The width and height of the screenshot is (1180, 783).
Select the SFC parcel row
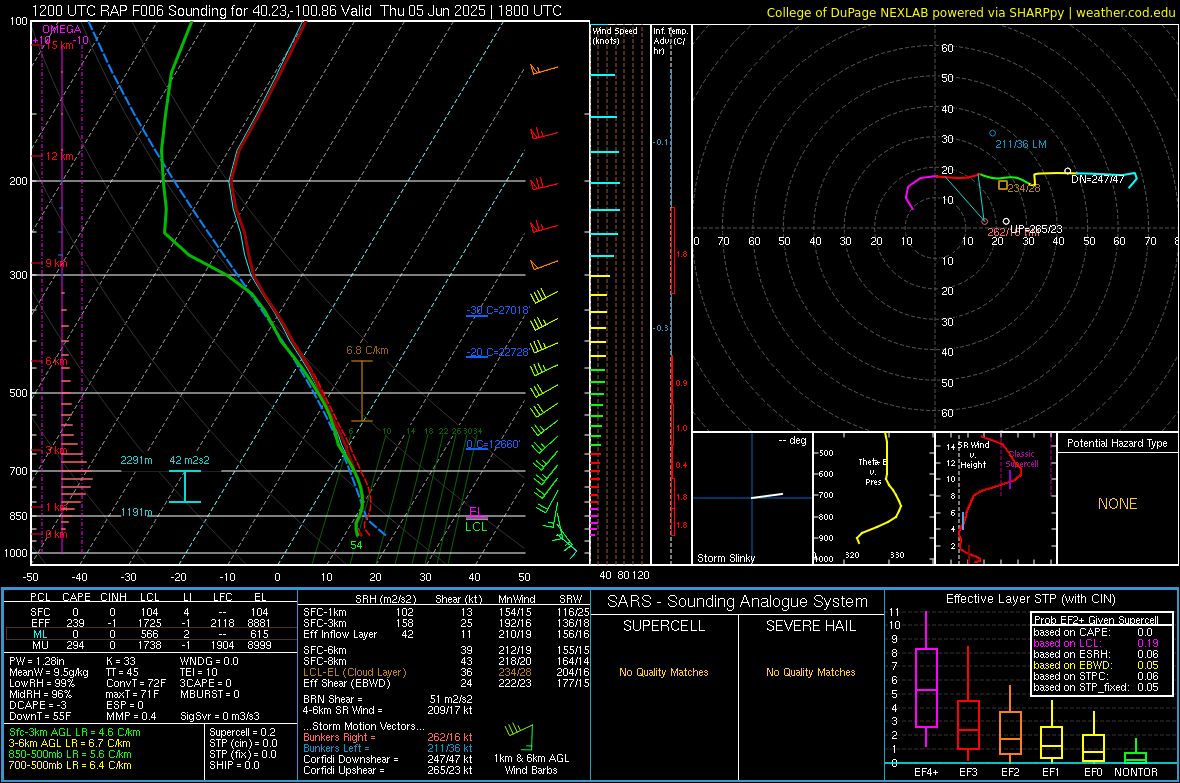coord(150,612)
